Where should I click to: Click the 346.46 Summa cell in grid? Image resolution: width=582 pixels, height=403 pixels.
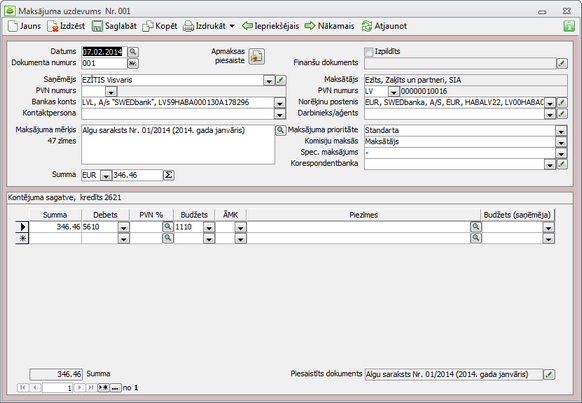tap(55, 227)
